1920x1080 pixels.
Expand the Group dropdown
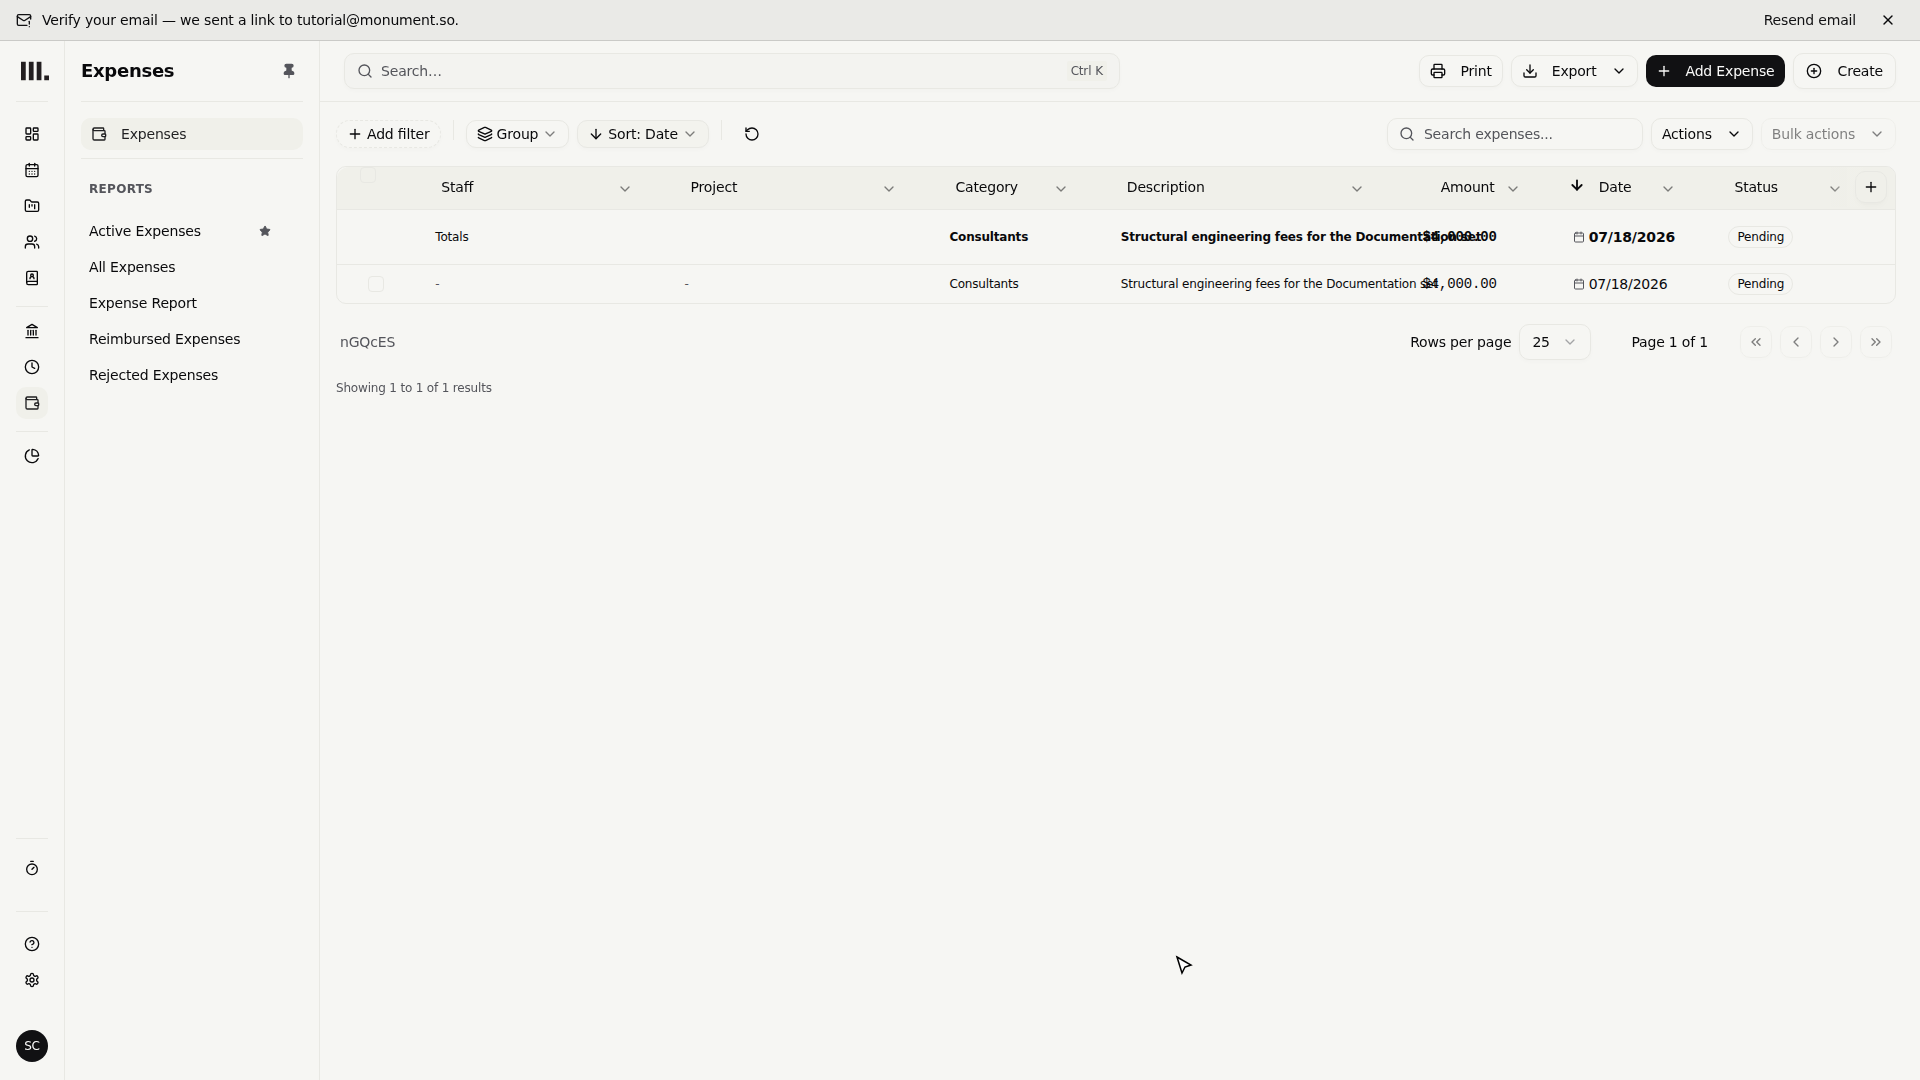517,134
